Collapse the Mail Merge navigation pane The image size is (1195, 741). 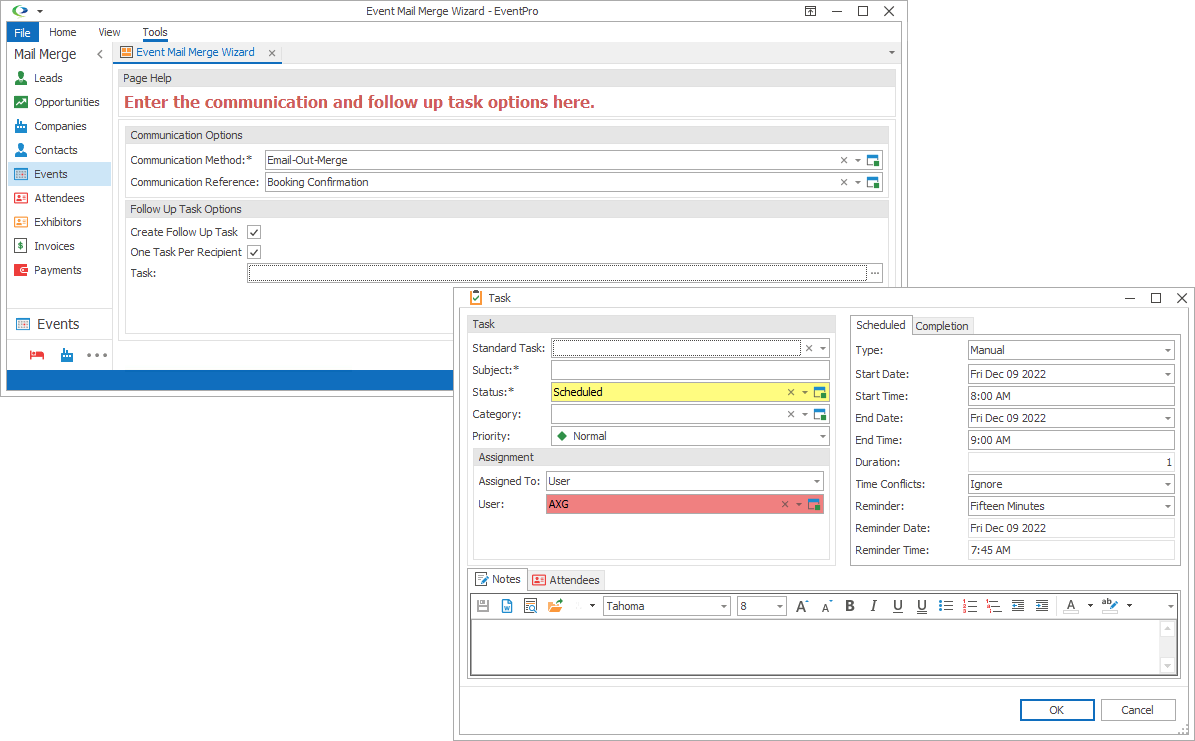click(100, 54)
